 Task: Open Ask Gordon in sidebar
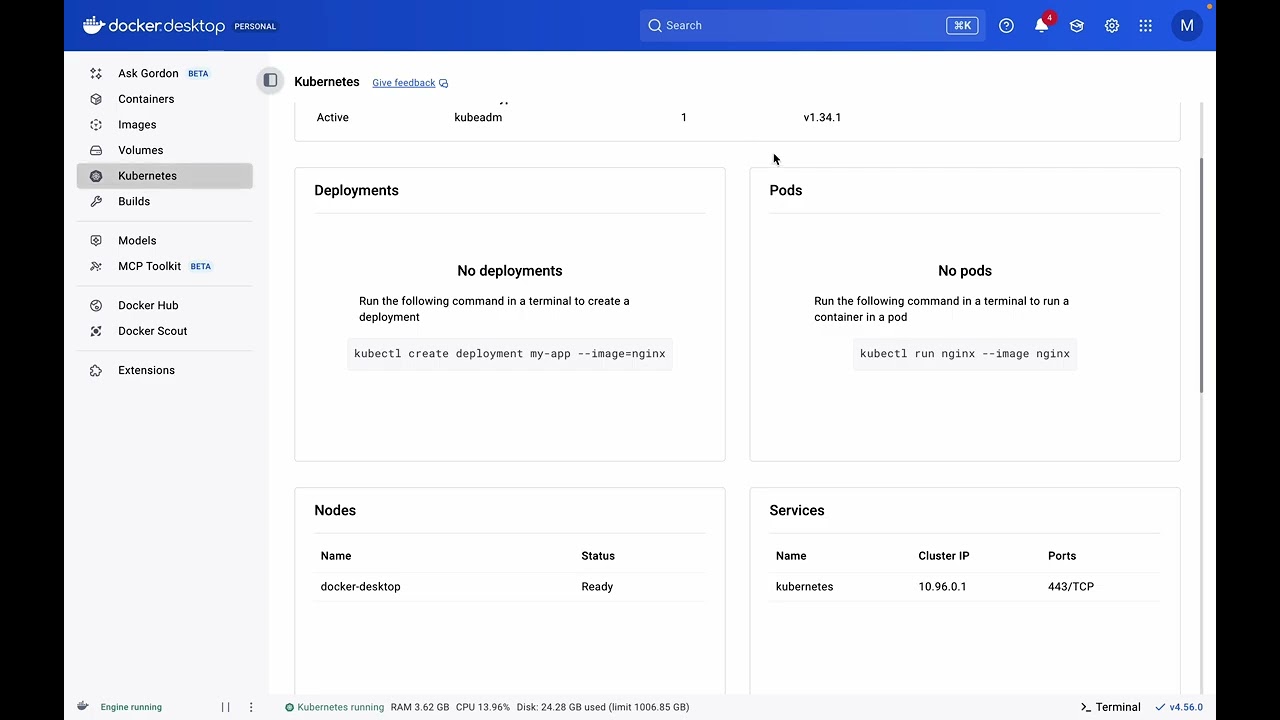(165, 73)
